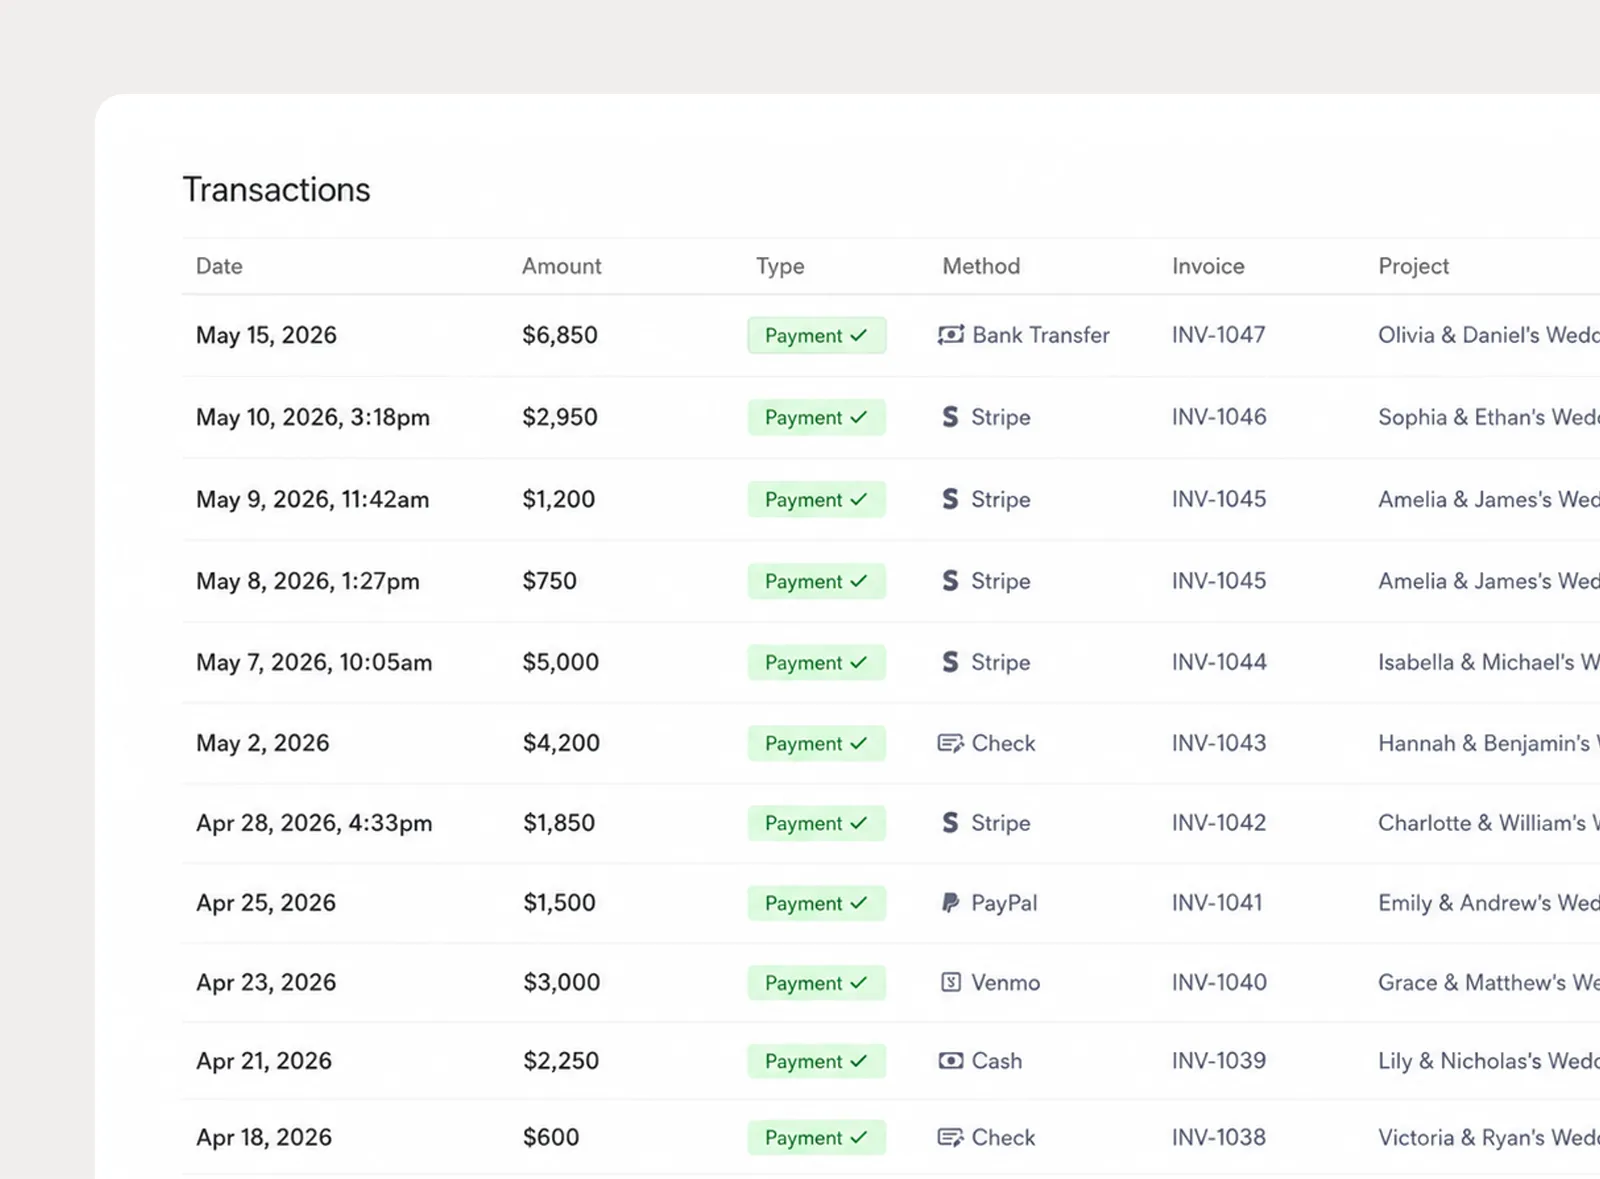The image size is (1600, 1179).
Task: Open invoice INV-1046
Action: click(1219, 417)
